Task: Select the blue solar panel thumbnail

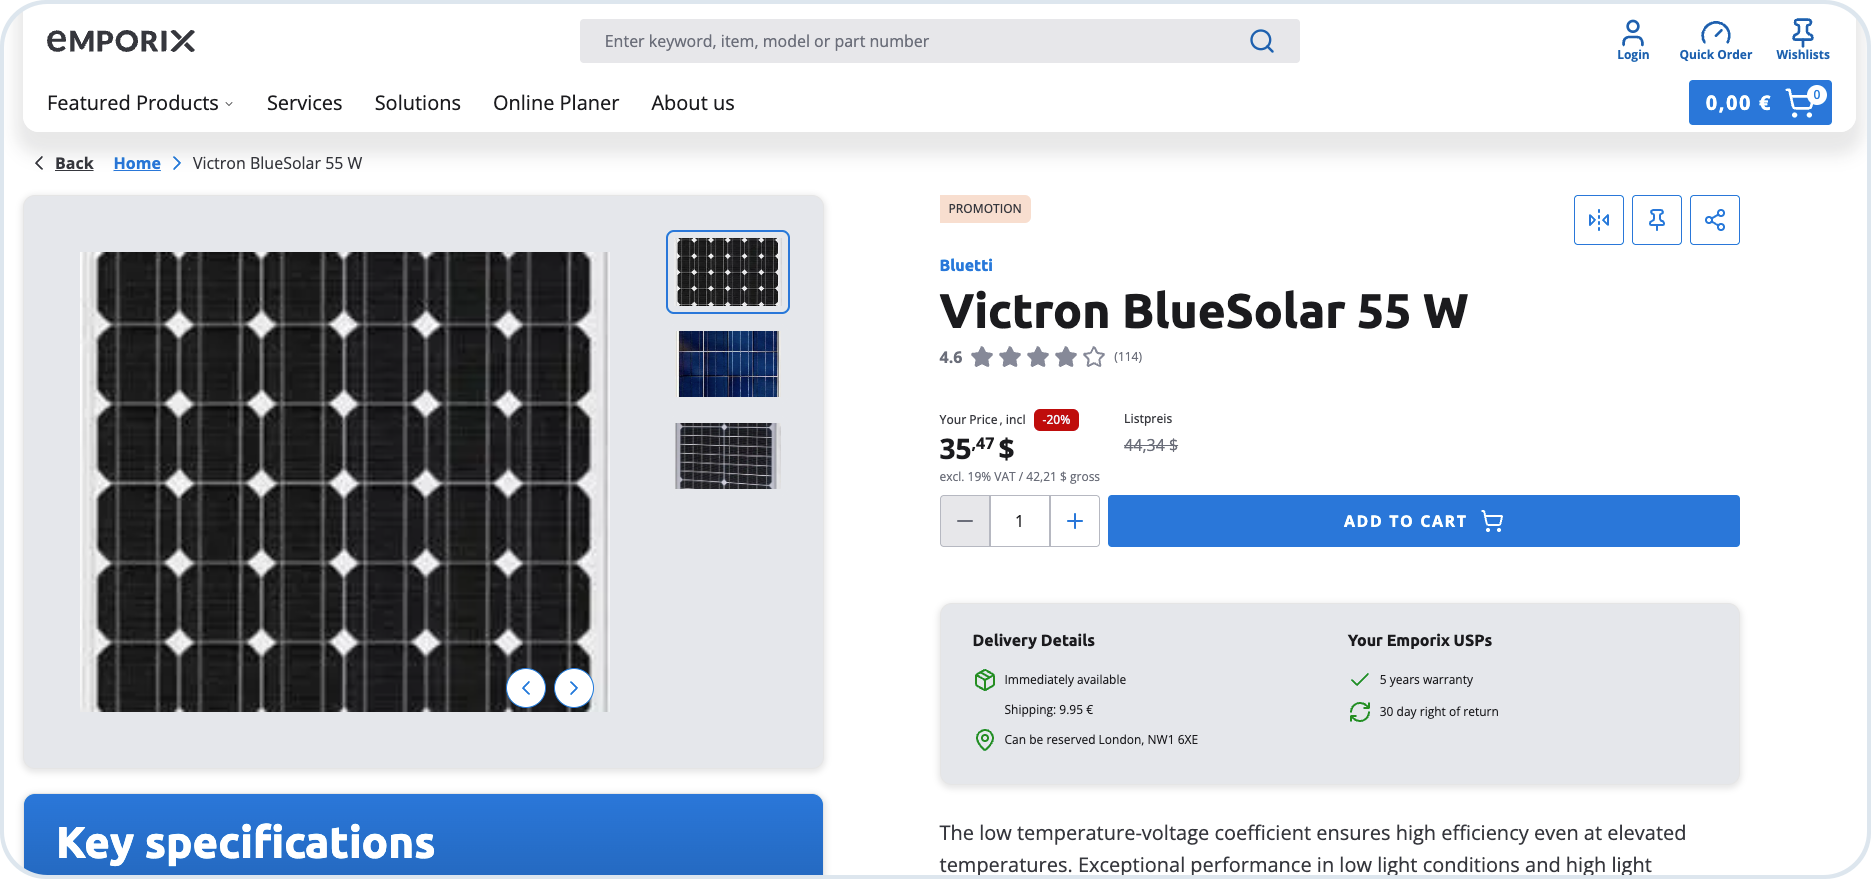Action: pos(728,364)
